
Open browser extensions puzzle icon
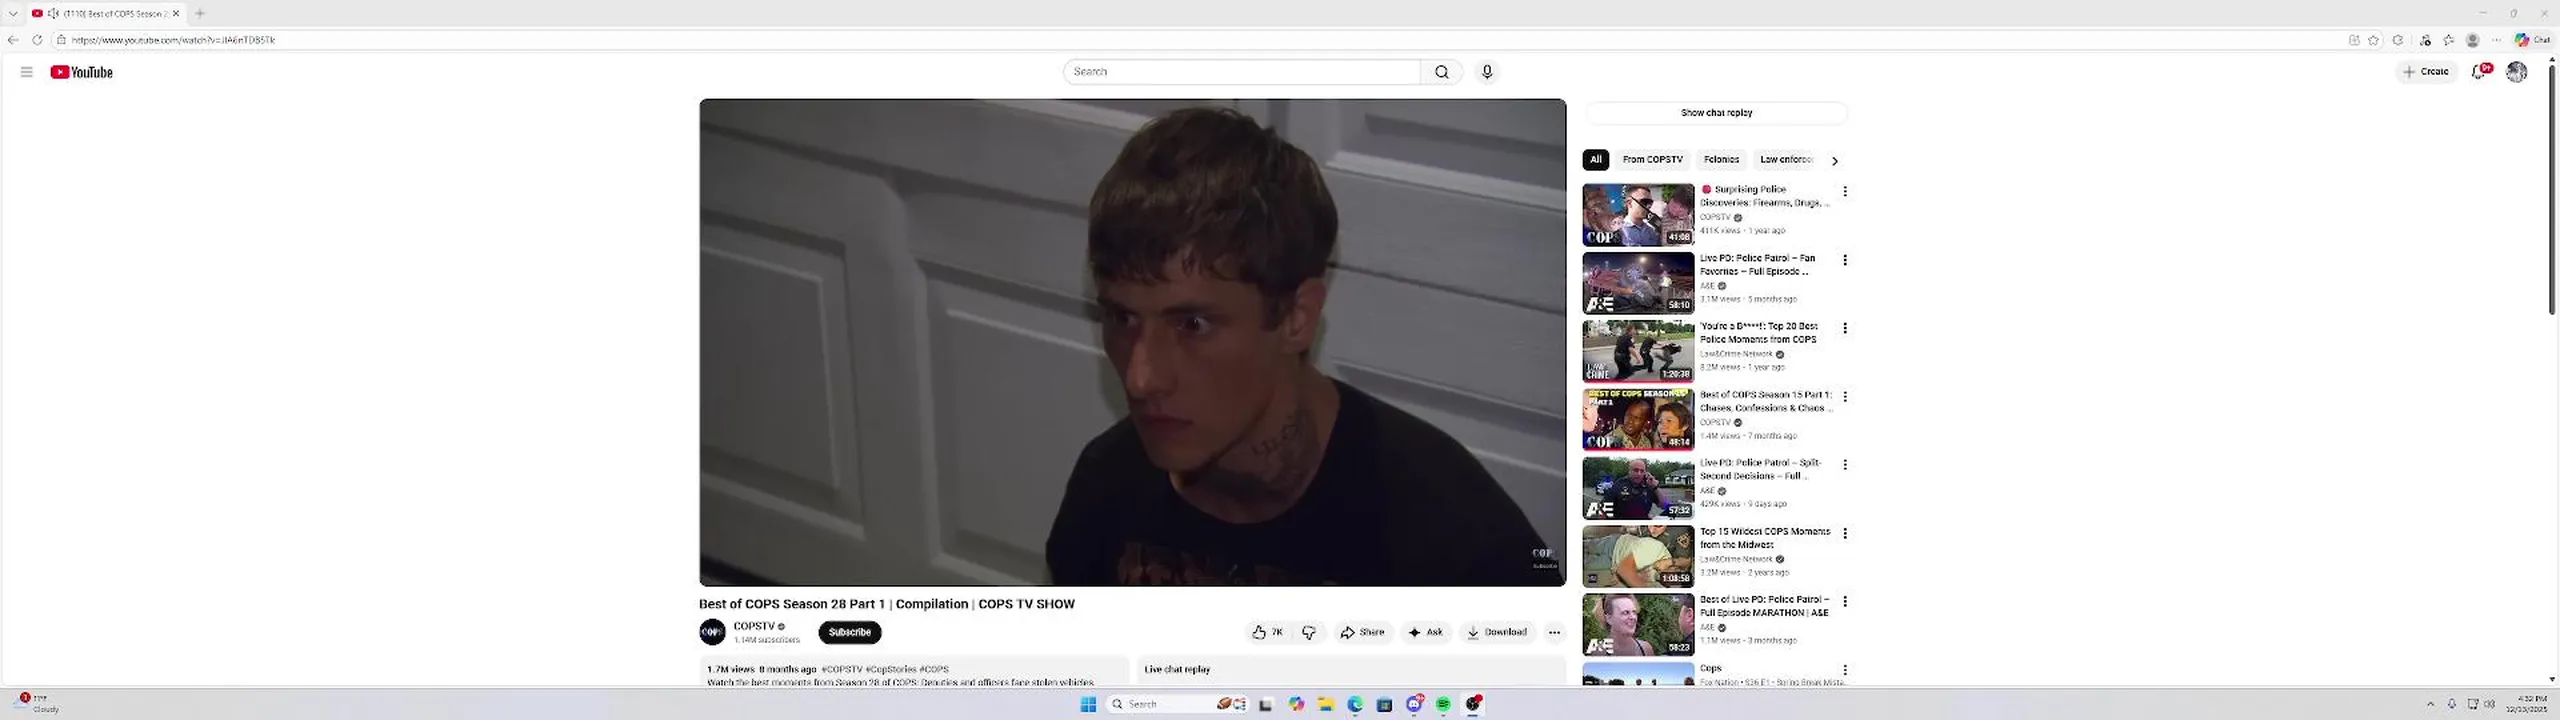point(2397,40)
